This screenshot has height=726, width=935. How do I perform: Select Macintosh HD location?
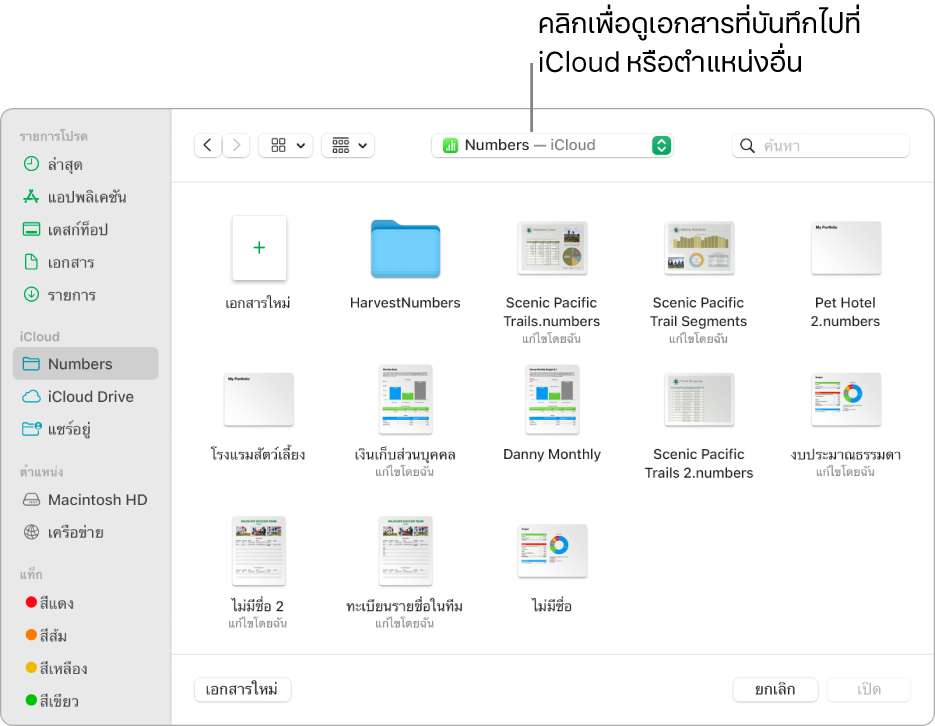(x=85, y=499)
